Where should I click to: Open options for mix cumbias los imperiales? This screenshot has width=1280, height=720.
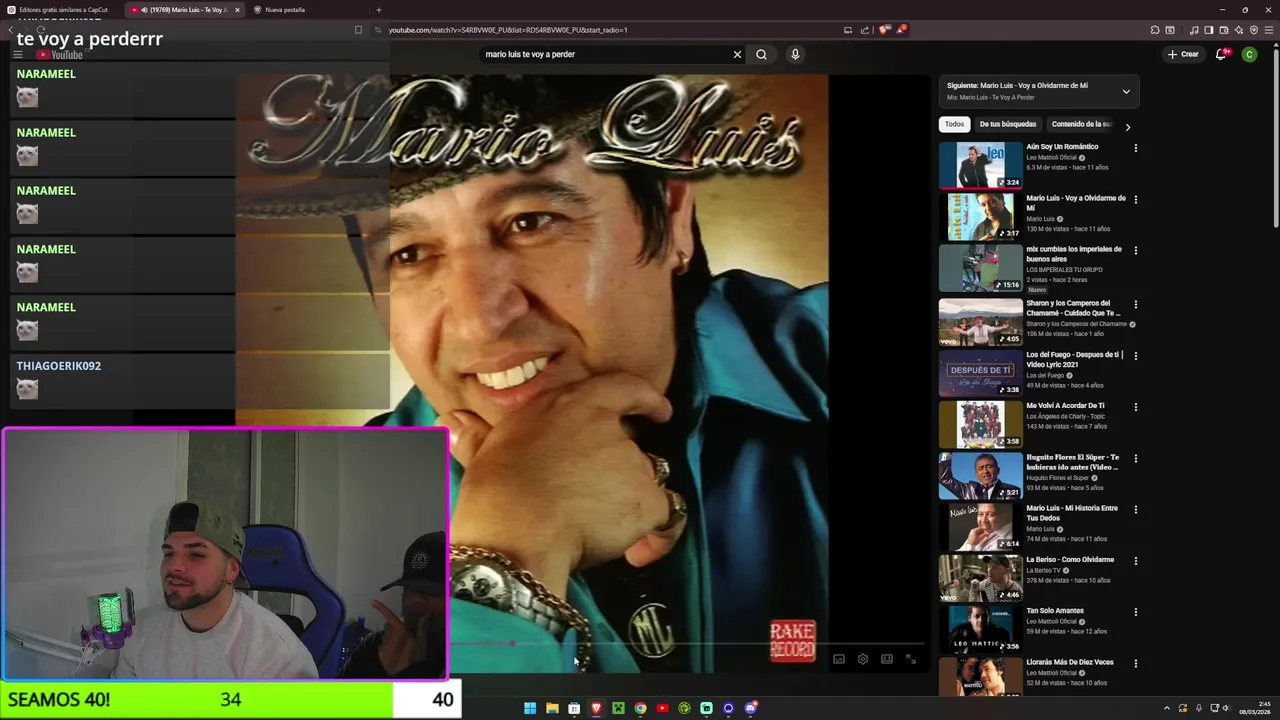click(1135, 250)
